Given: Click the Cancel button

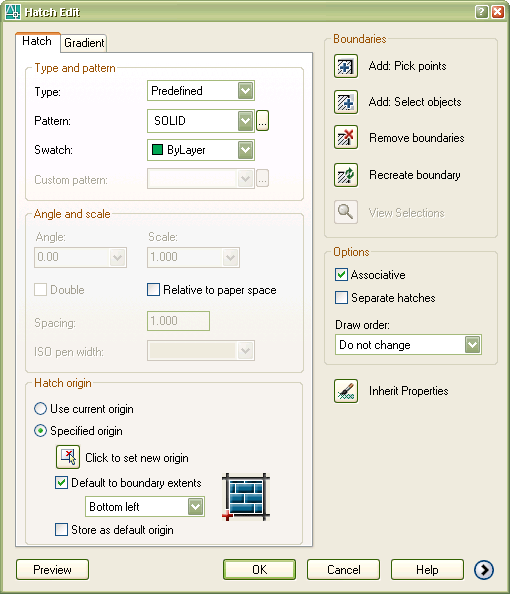Looking at the screenshot, I should tap(343, 570).
